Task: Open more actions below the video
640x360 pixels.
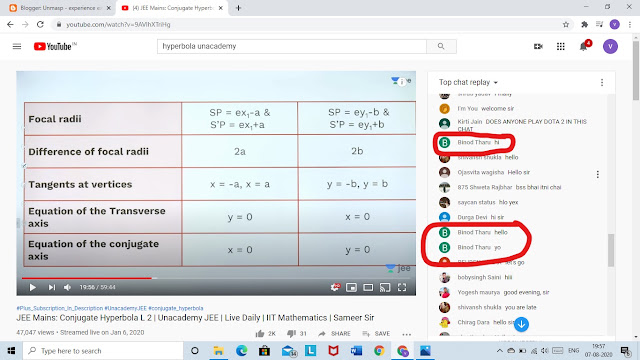Action: (x=407, y=334)
